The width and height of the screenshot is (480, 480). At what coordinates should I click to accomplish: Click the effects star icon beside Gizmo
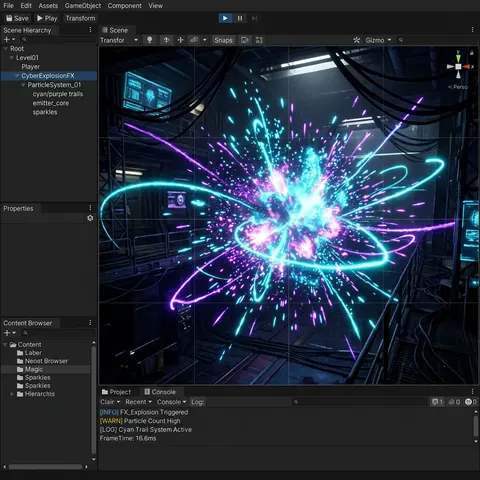[357, 40]
